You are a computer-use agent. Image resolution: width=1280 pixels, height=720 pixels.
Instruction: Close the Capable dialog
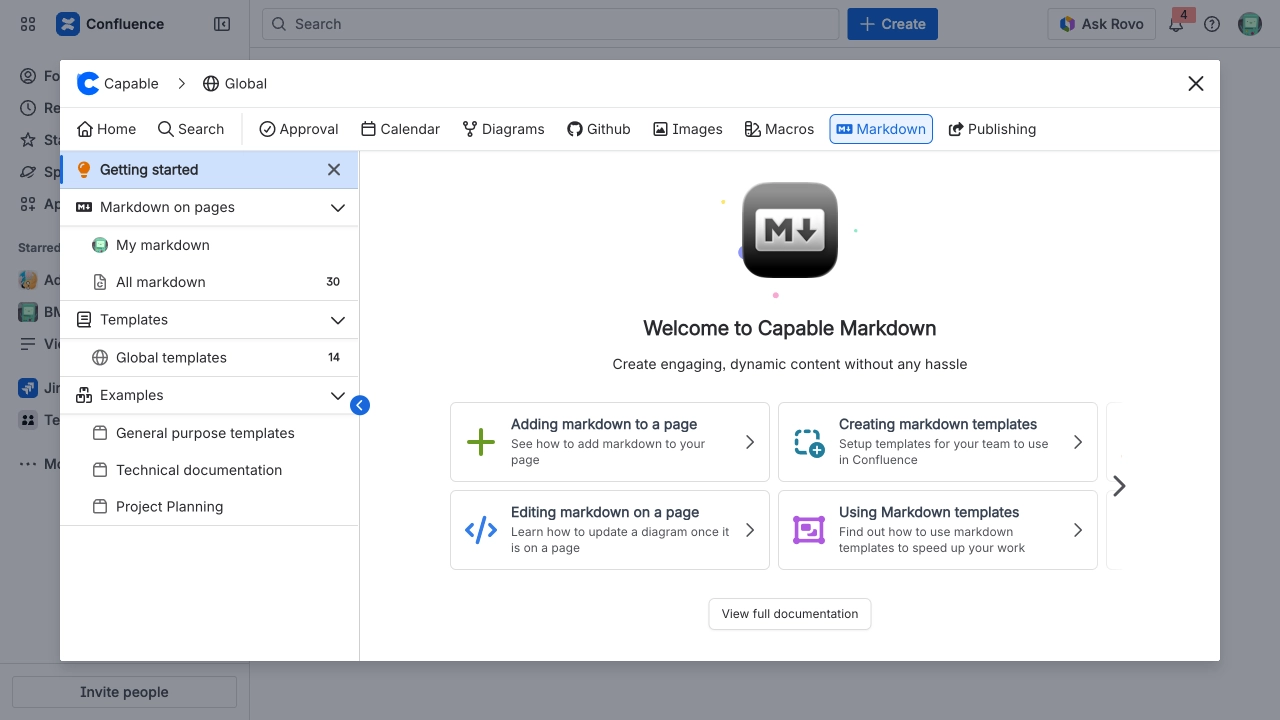tap(1196, 84)
